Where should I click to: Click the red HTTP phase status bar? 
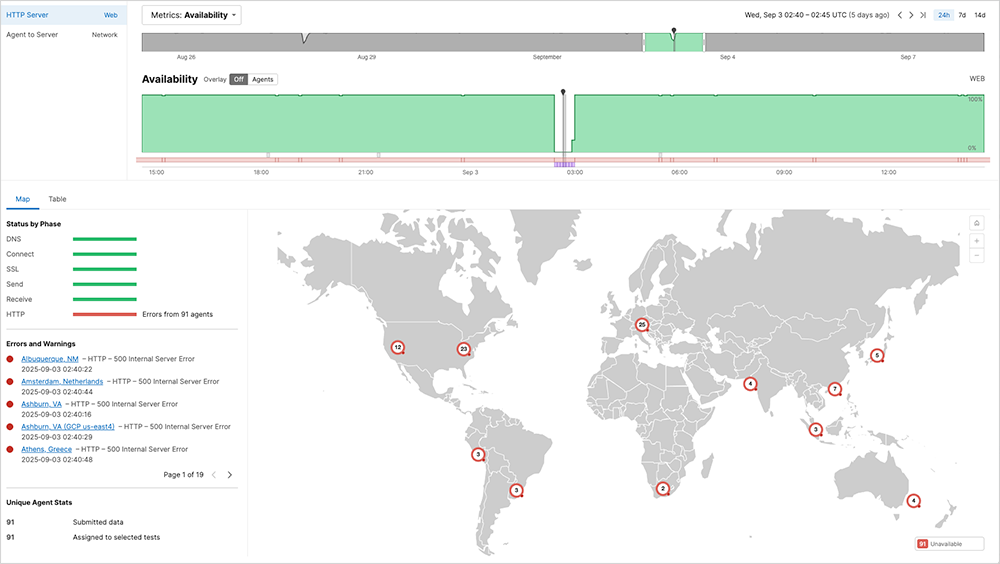(x=105, y=315)
